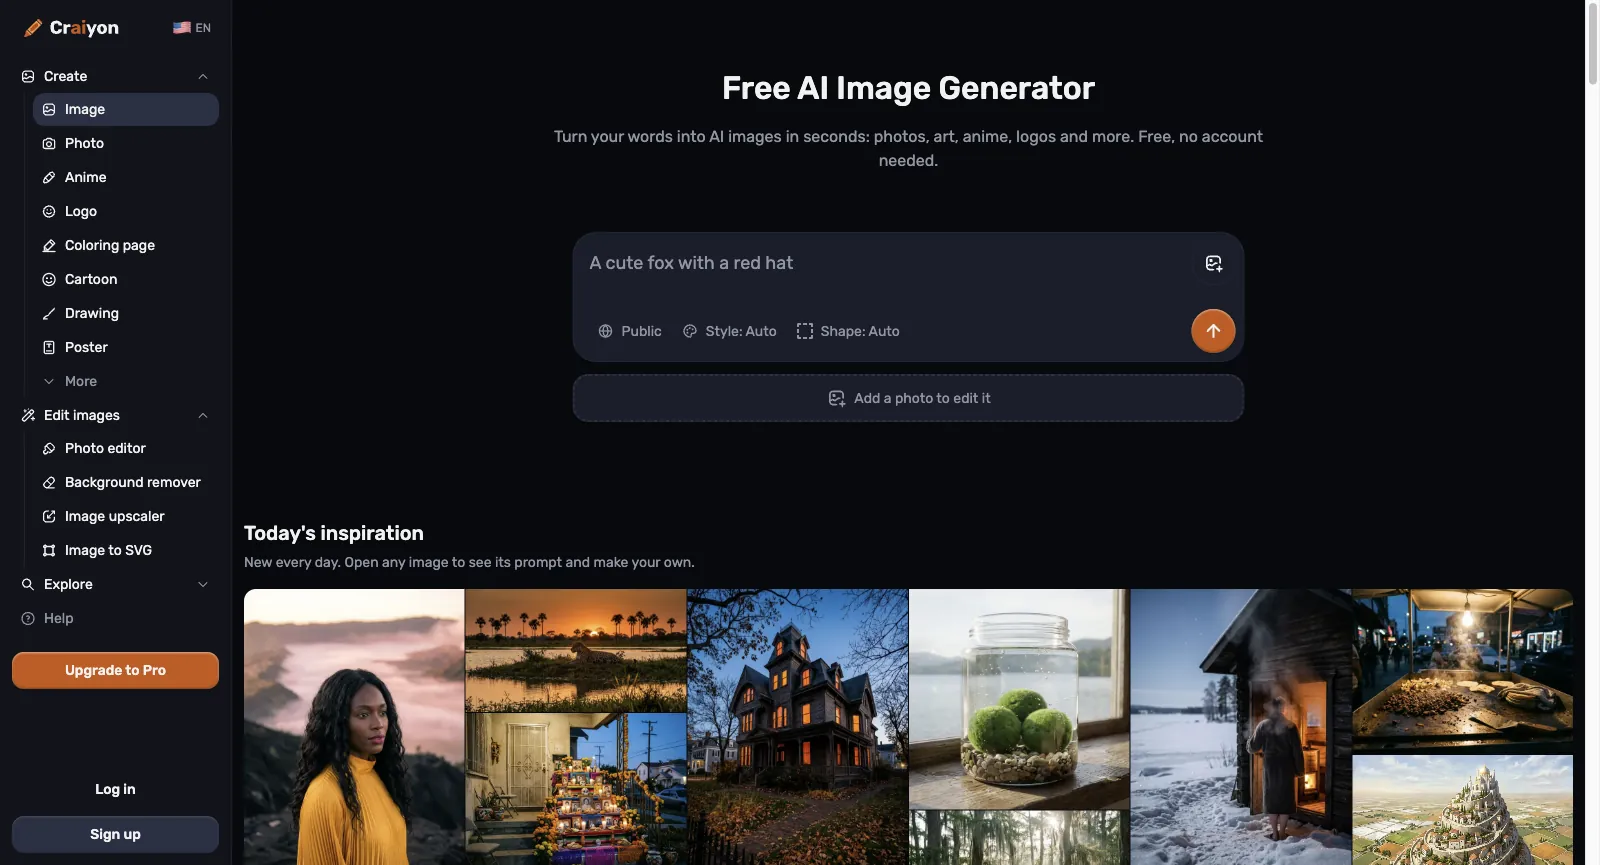1600x865 pixels.
Task: Open the haunted Victorian house image
Action: point(798,727)
